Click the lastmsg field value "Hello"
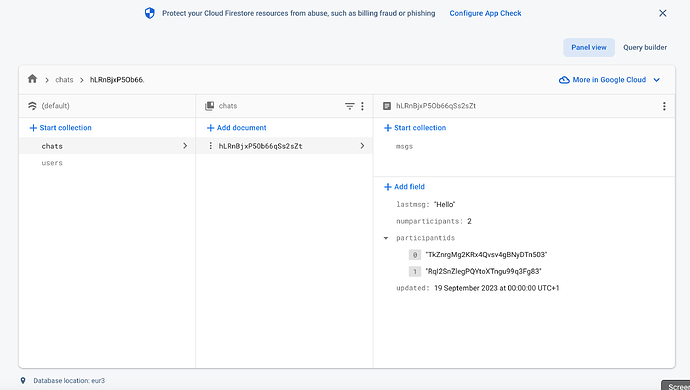The image size is (690, 390). tap(444, 204)
